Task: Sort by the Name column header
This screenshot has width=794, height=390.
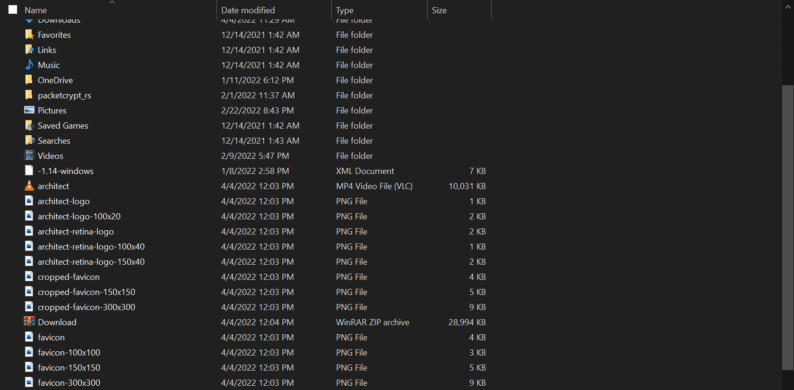Action: (35, 10)
